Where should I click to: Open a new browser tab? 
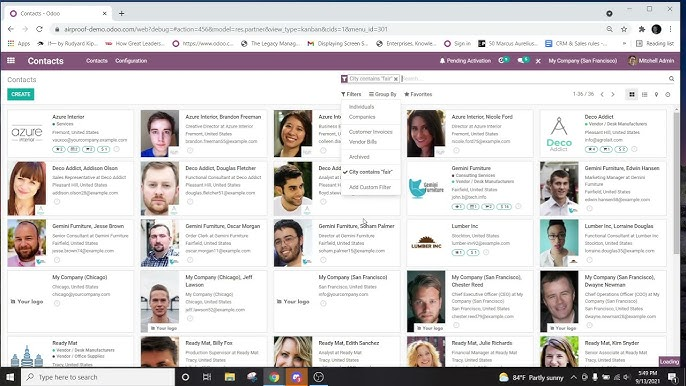point(121,14)
